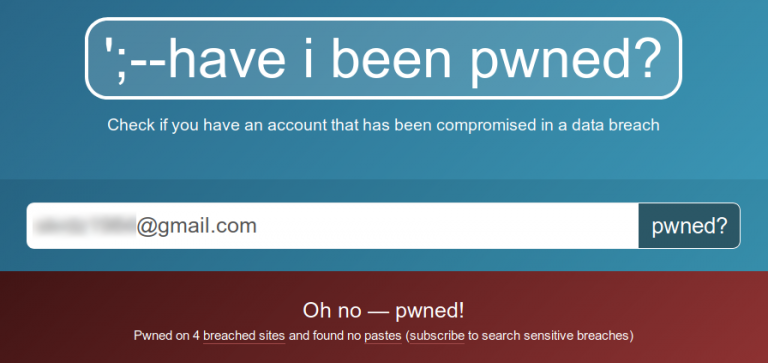Click the 'to search sensitive breaches' text
This screenshot has width=768, height=363.
[548, 336]
